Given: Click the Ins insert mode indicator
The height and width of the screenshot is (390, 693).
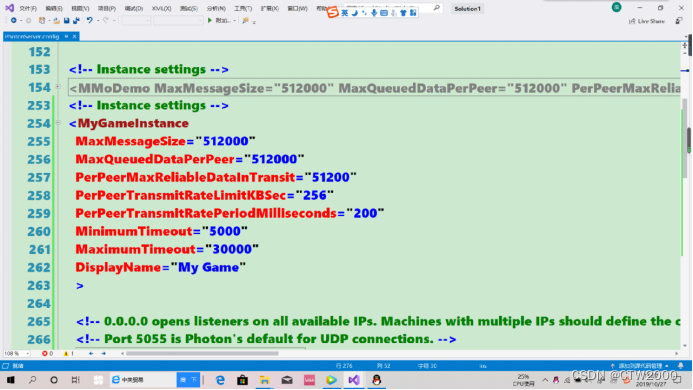Looking at the screenshot, I should 483,366.
